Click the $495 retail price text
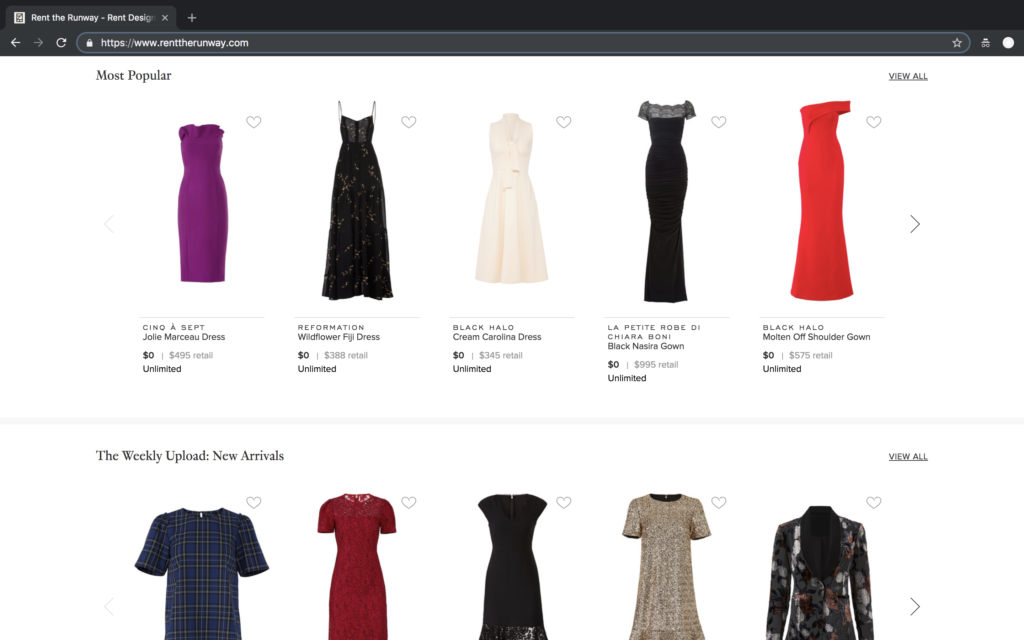The width and height of the screenshot is (1024, 640). (191, 355)
